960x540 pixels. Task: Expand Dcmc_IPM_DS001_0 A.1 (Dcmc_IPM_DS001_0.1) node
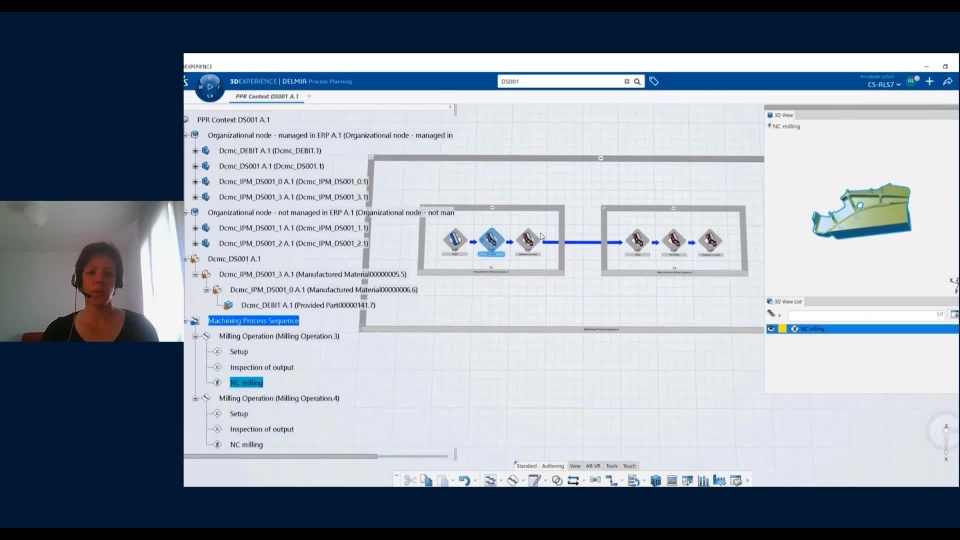195,181
